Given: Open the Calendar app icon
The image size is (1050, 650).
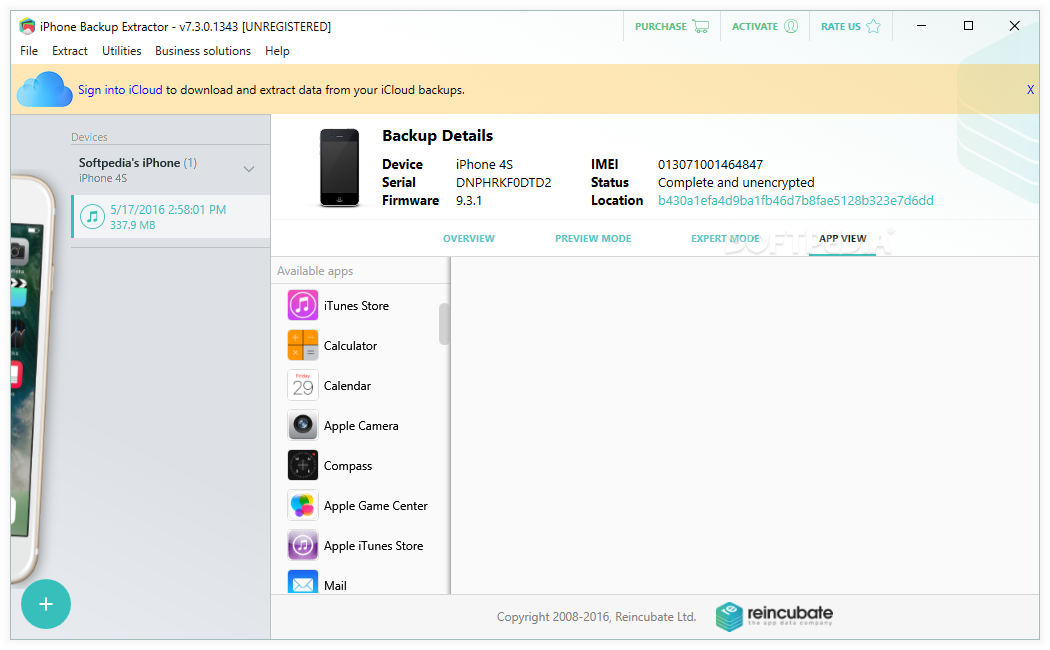Looking at the screenshot, I should [303, 386].
